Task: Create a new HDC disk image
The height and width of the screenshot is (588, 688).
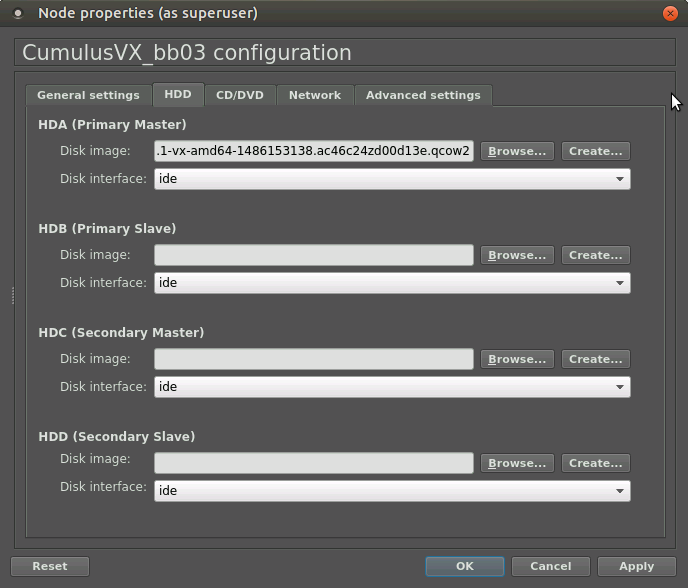Action: point(596,359)
